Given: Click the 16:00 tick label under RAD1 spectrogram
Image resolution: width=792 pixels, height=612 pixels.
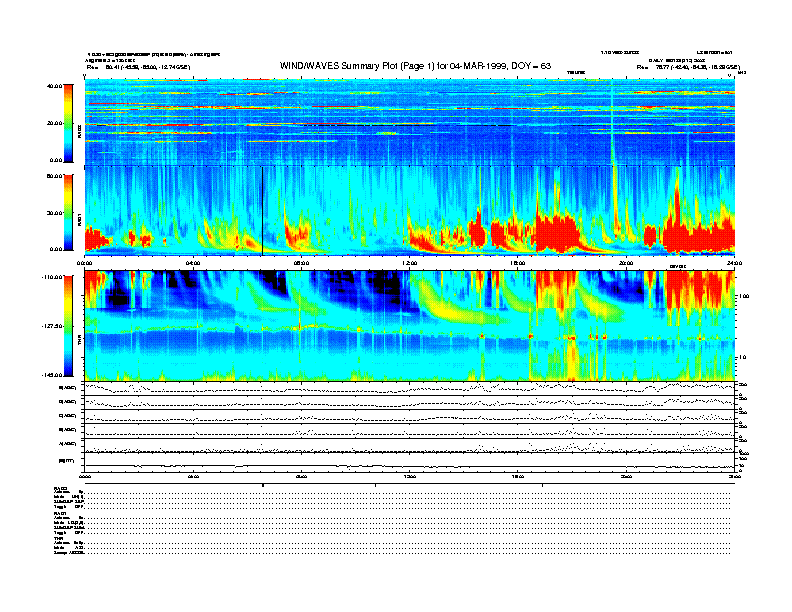Looking at the screenshot, I should (x=518, y=263).
